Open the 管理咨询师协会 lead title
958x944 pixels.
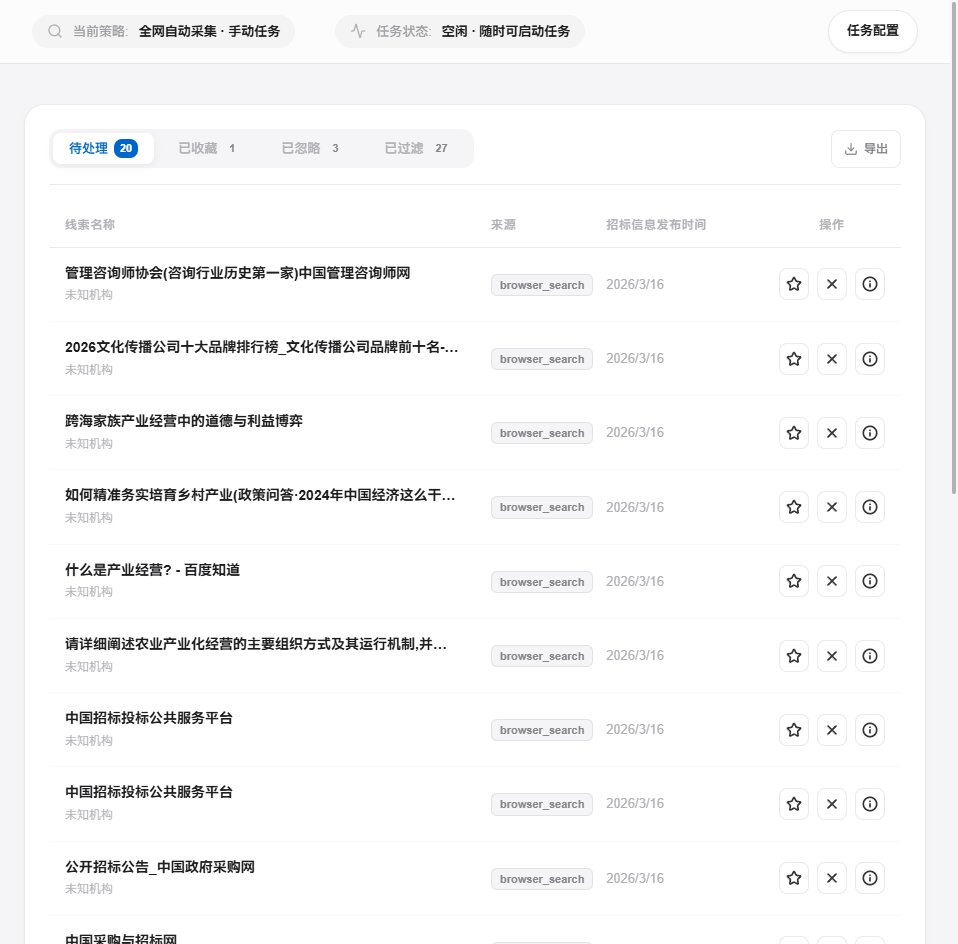point(237,273)
